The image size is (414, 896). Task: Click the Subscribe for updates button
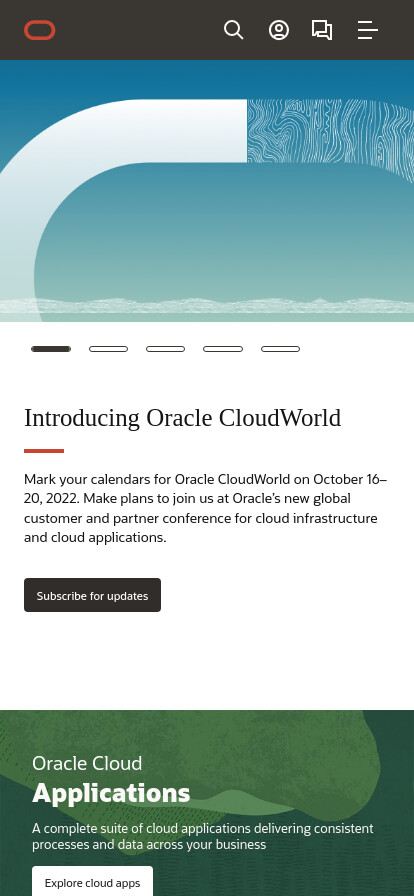tap(93, 595)
